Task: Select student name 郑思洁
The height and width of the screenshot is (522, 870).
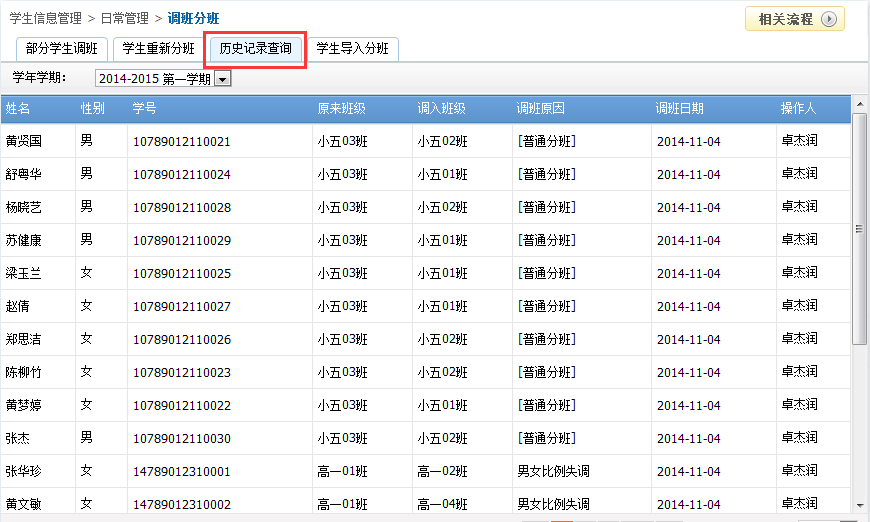Action: point(24,339)
